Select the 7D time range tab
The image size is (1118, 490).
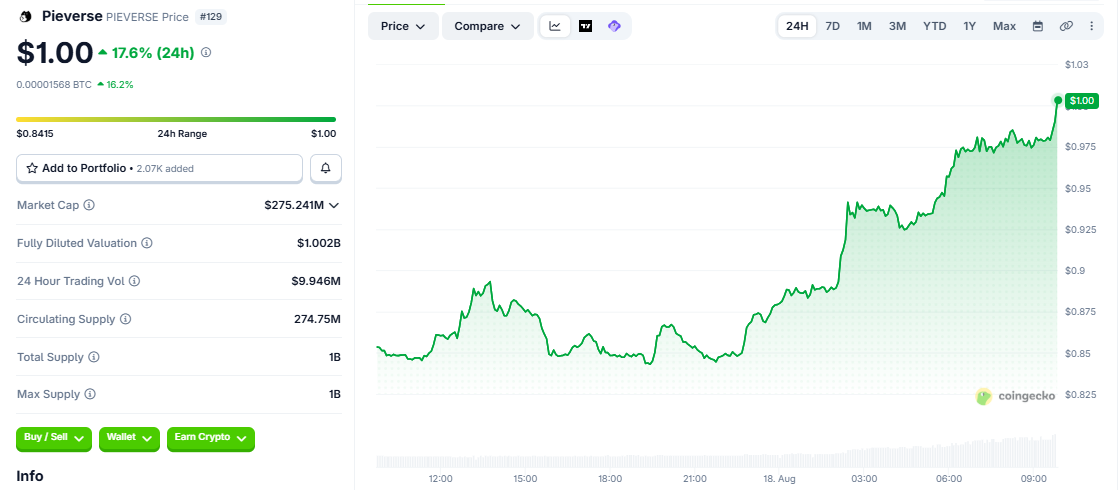coord(832,26)
